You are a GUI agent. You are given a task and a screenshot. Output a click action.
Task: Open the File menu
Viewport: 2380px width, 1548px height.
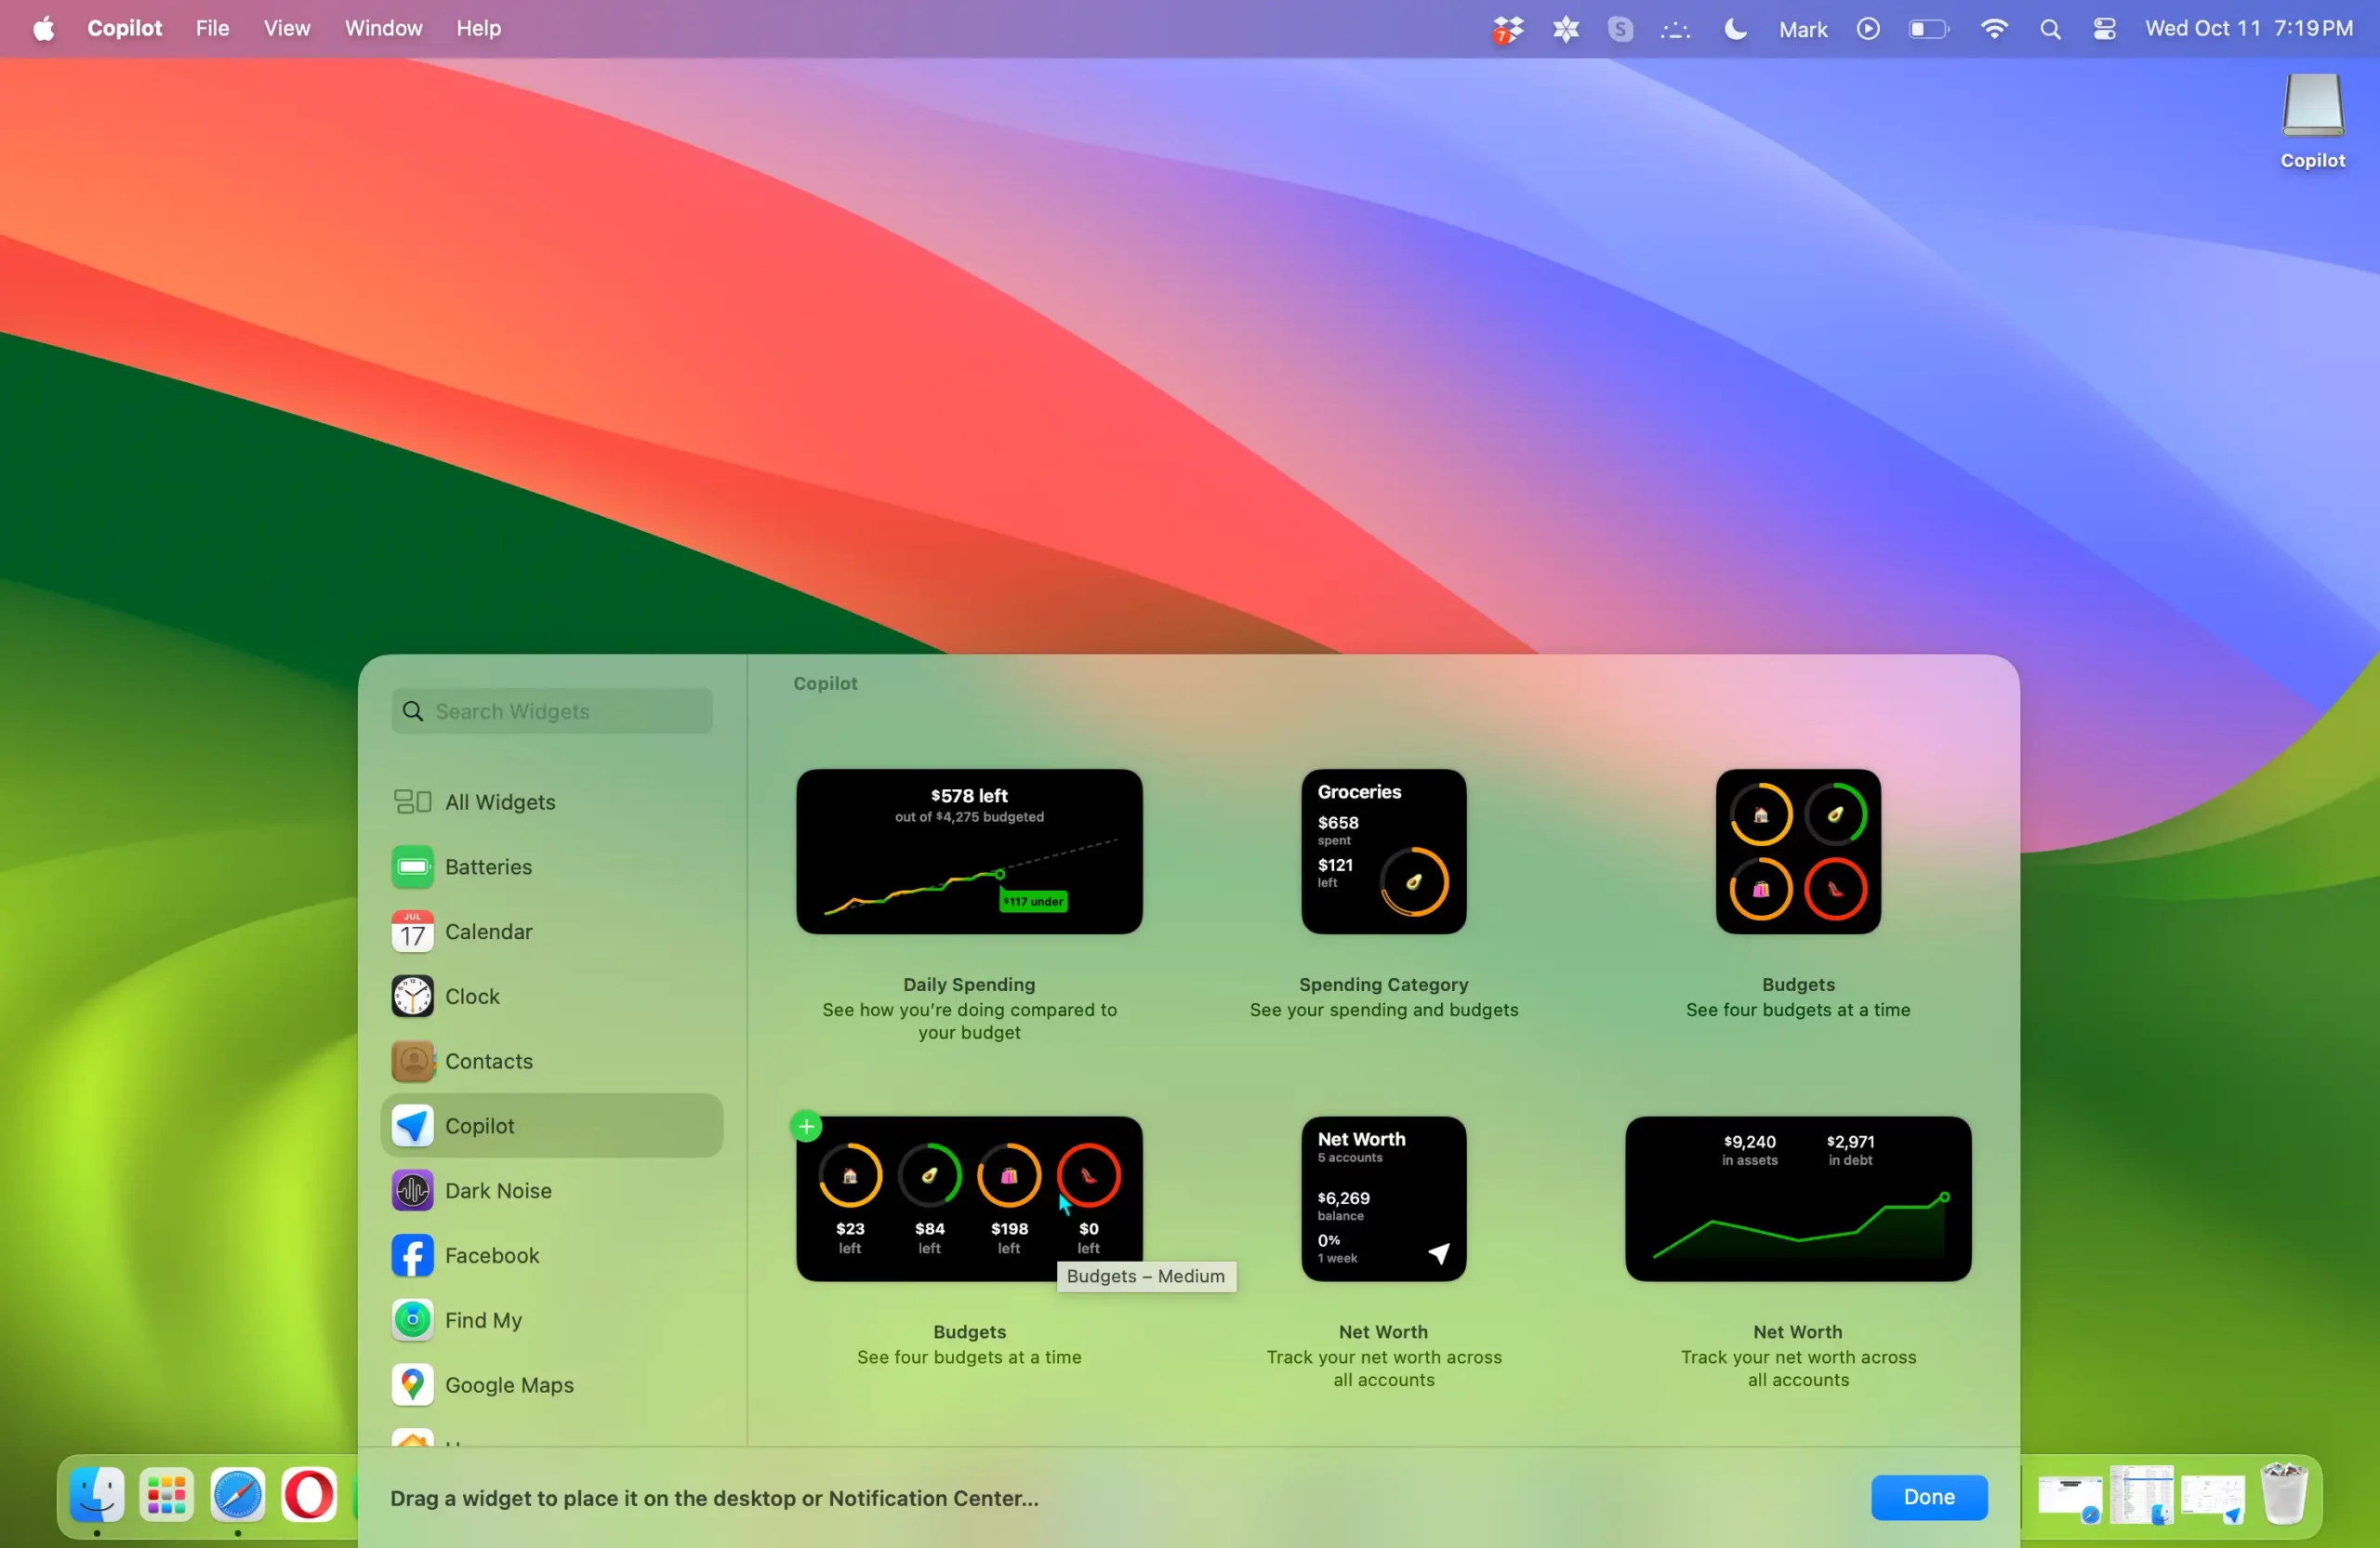point(212,28)
